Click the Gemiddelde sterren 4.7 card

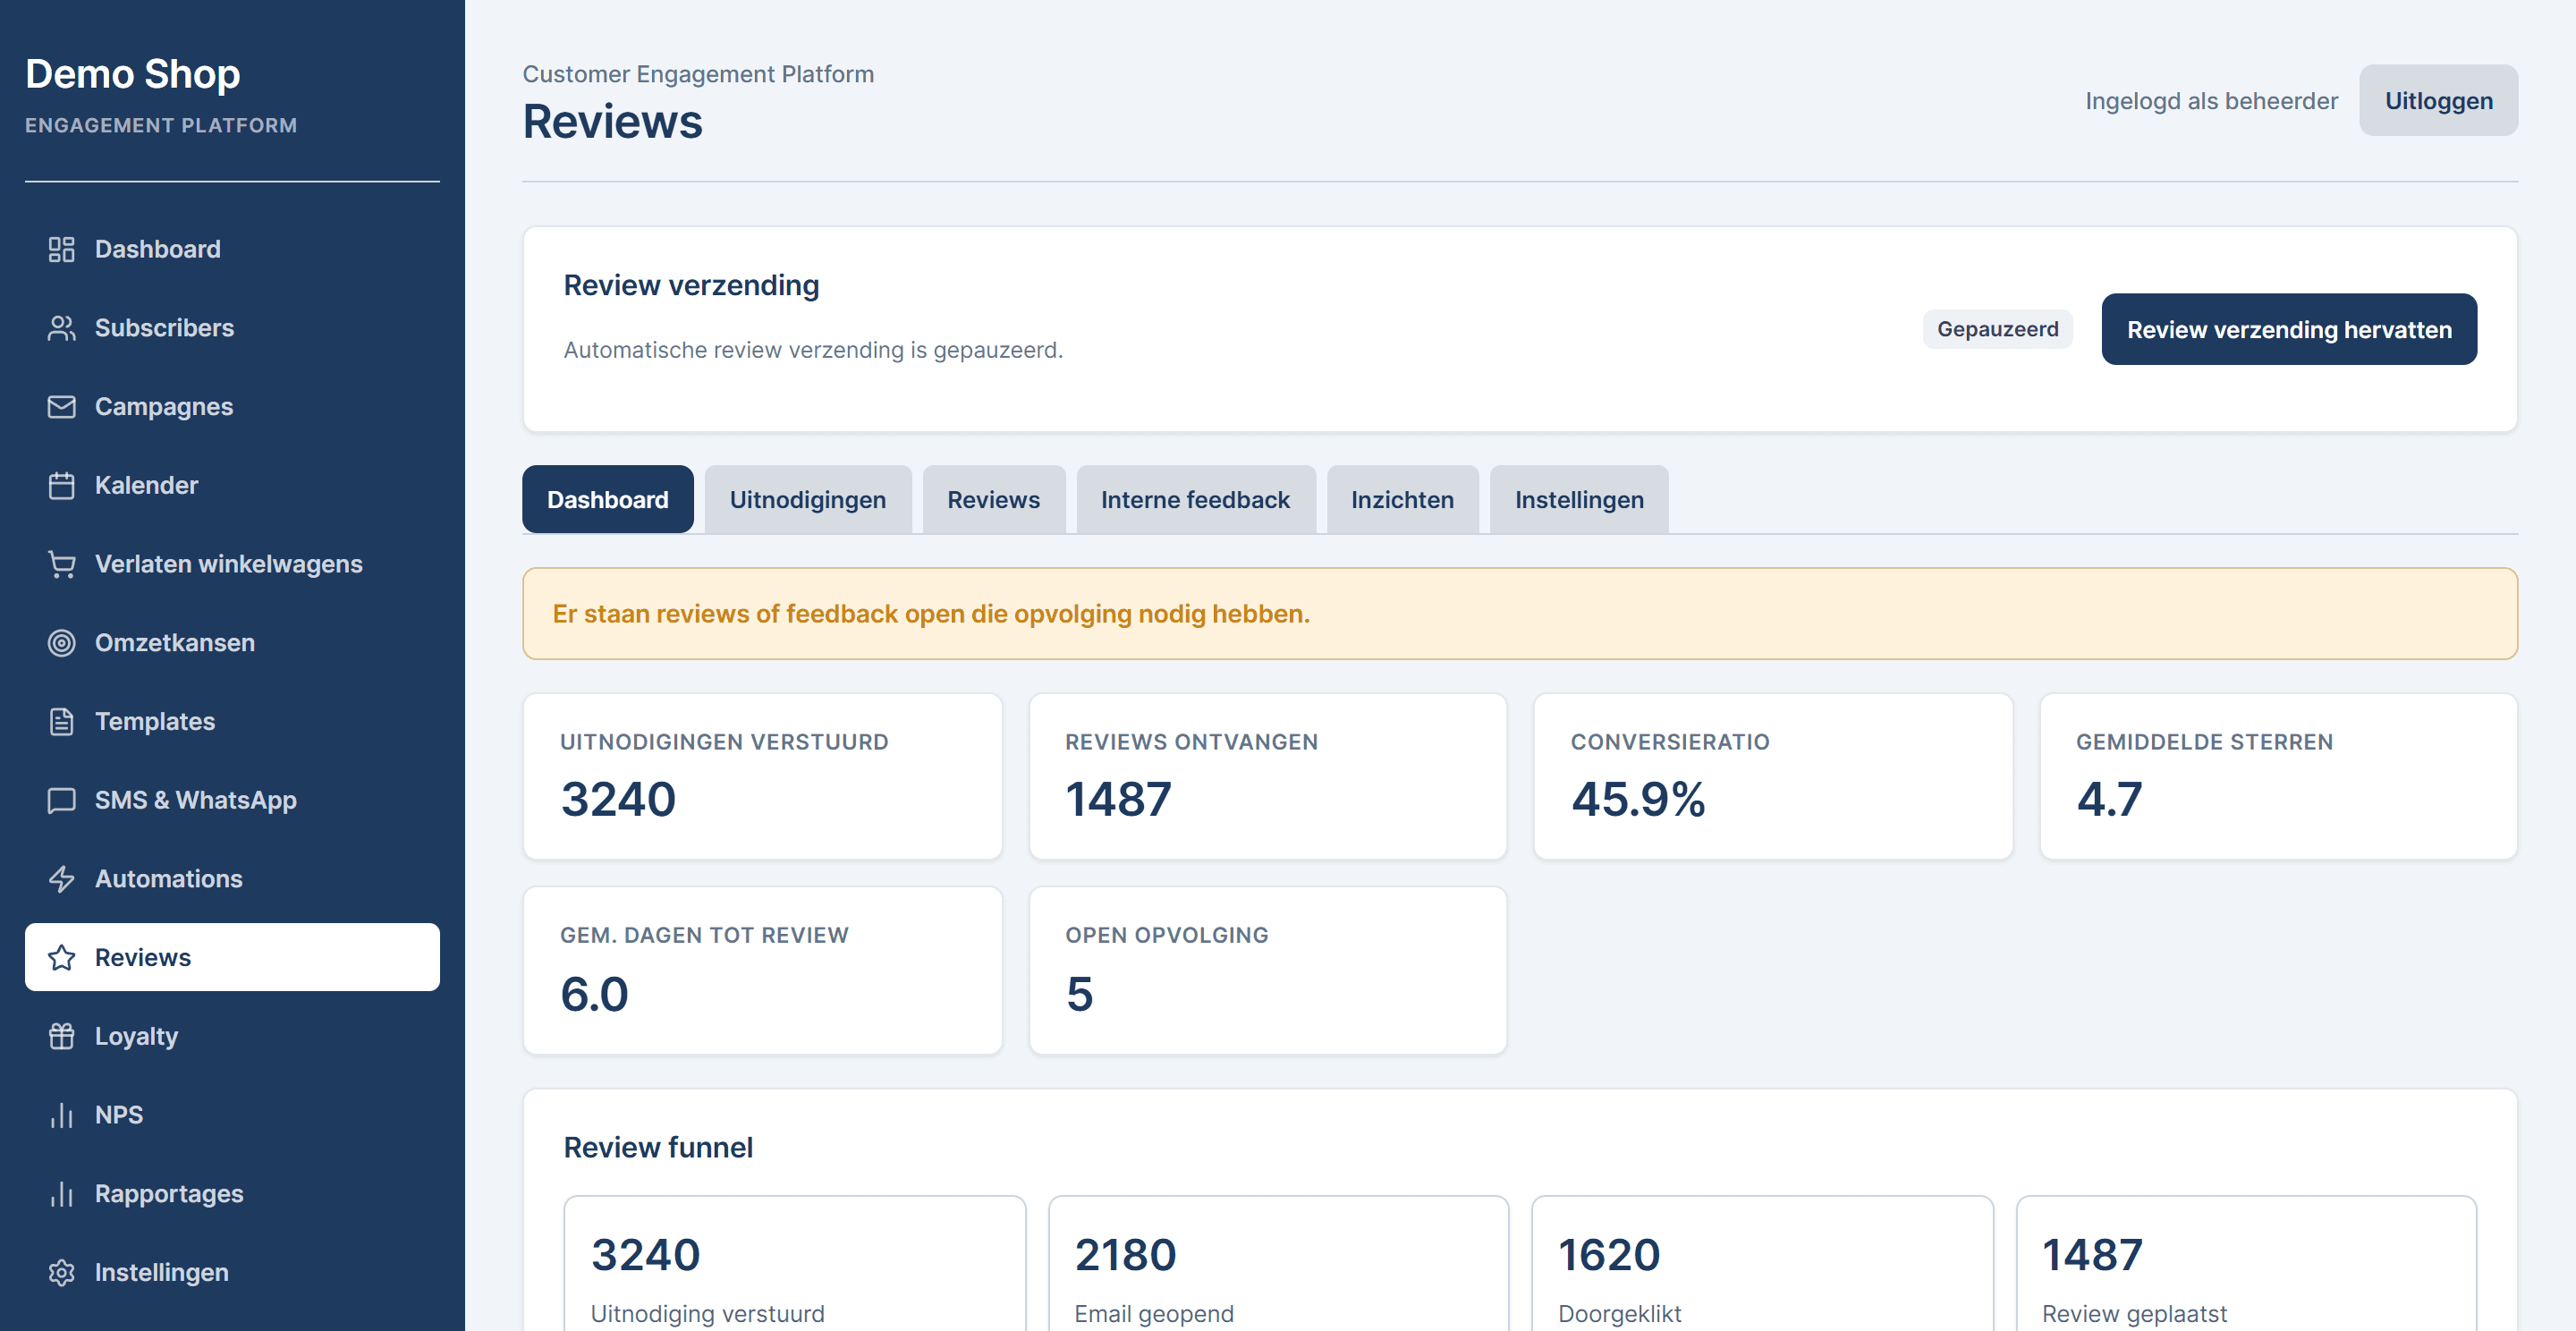tap(2278, 776)
